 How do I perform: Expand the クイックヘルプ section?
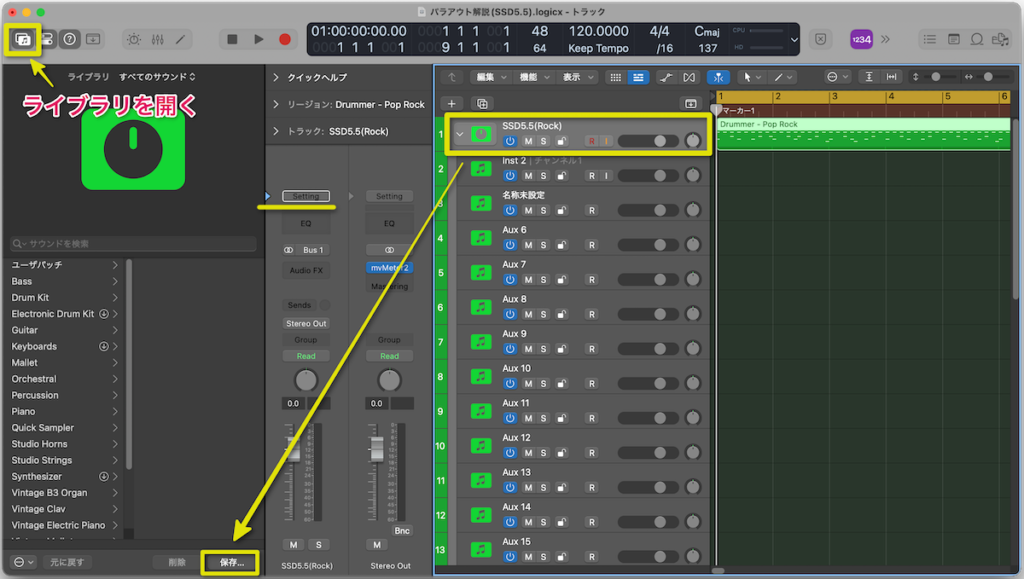[276, 77]
